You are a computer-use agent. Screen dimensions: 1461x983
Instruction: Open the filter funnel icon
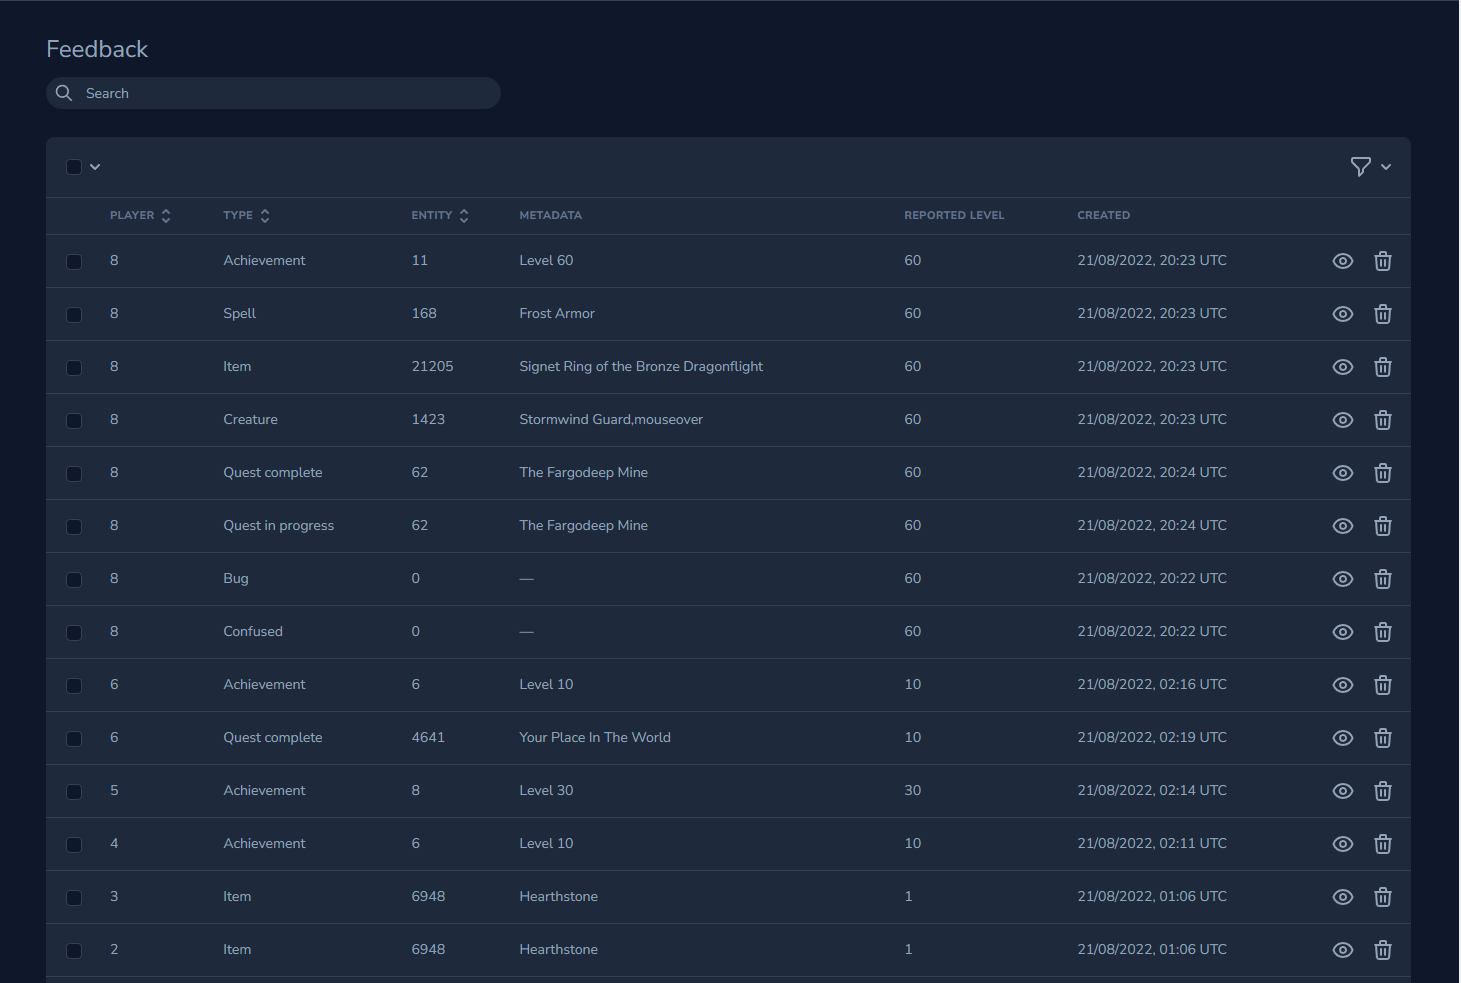(1360, 167)
